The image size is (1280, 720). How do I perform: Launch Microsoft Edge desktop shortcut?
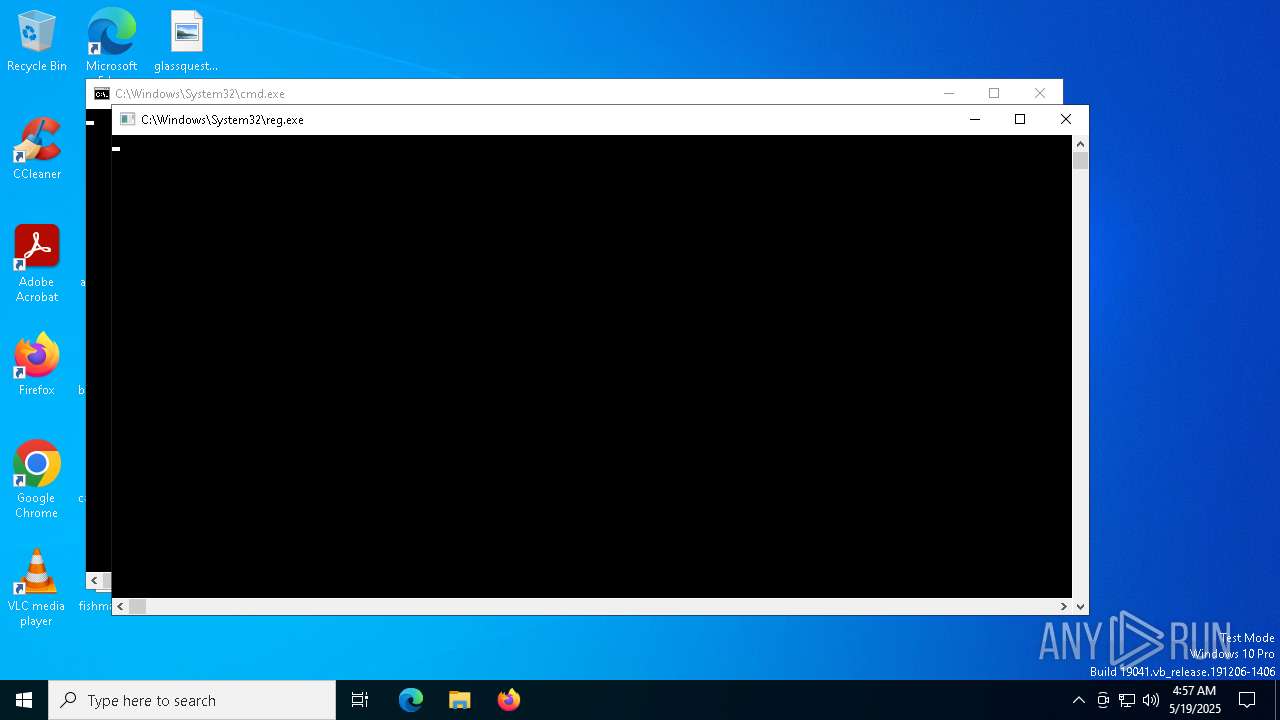[x=111, y=41]
